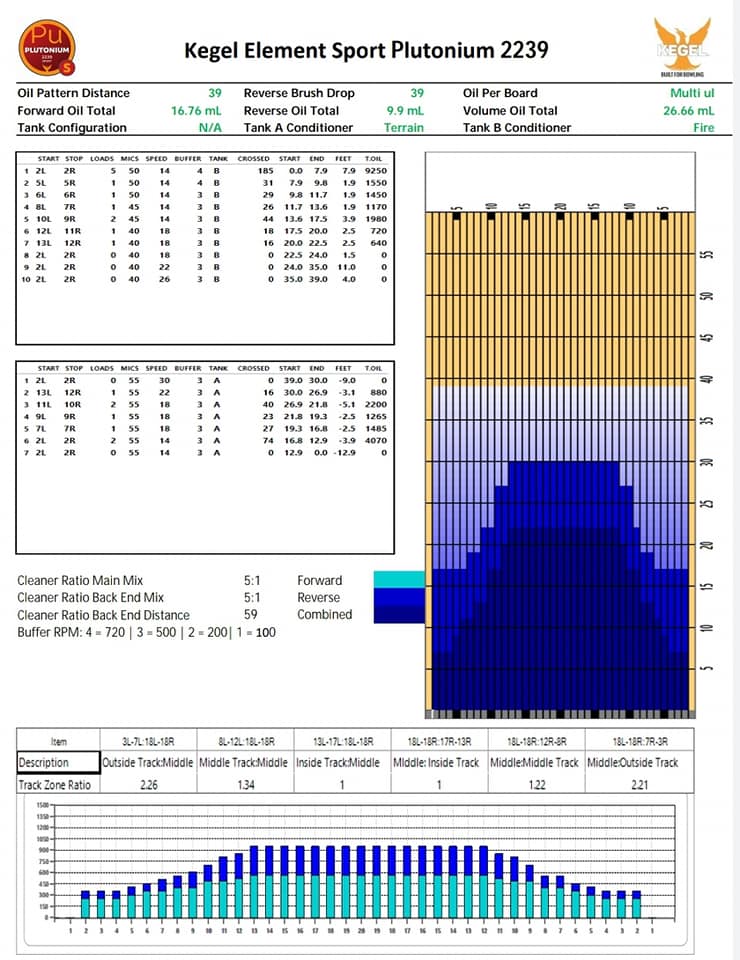
Task: Click the 1500 y-axis label on bar chart
Action: (x=42, y=805)
